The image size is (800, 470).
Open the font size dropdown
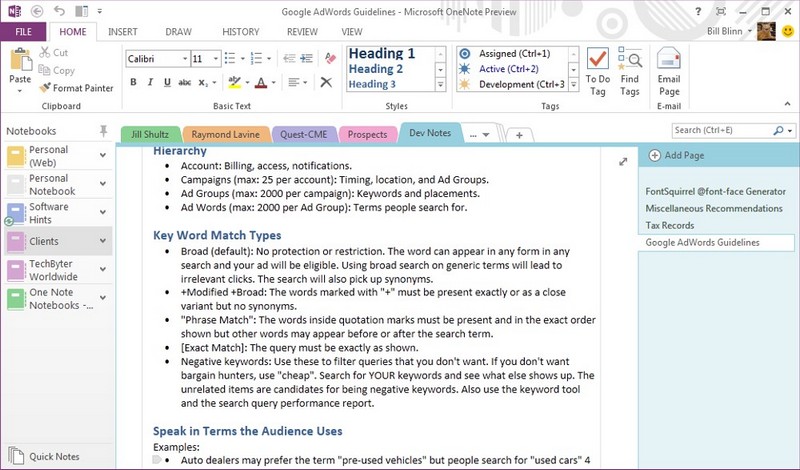[x=216, y=59]
